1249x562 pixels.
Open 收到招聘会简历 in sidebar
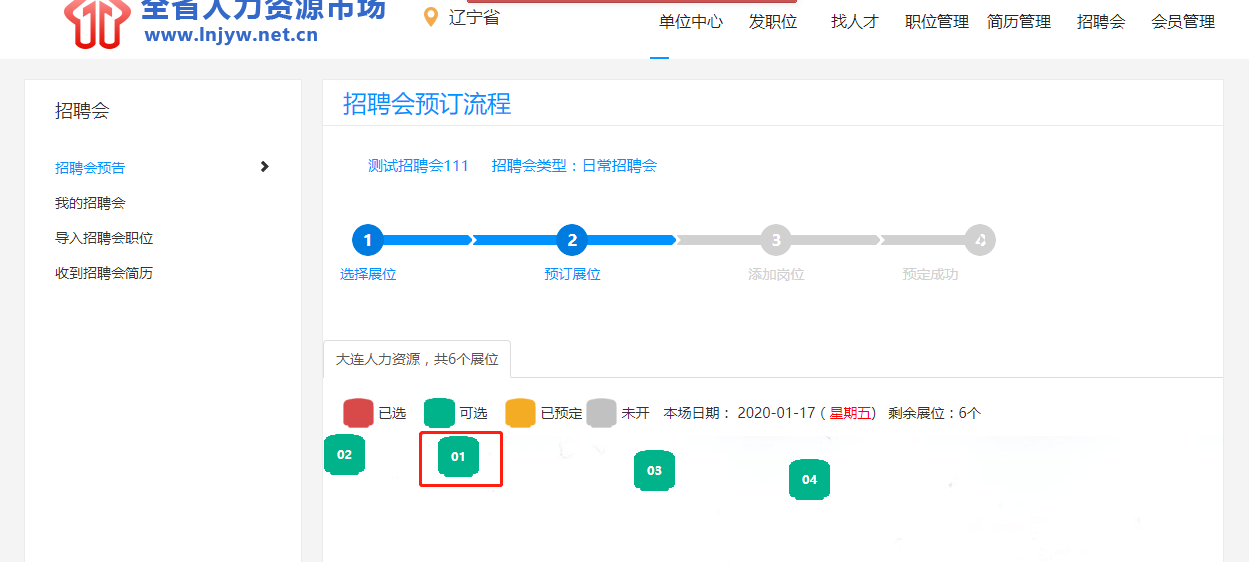click(104, 273)
